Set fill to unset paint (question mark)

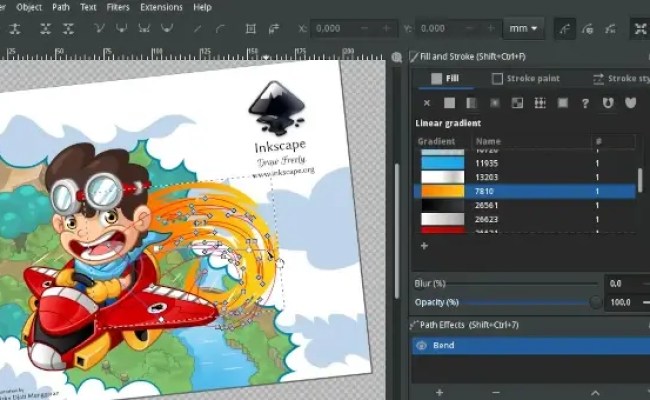coord(585,103)
